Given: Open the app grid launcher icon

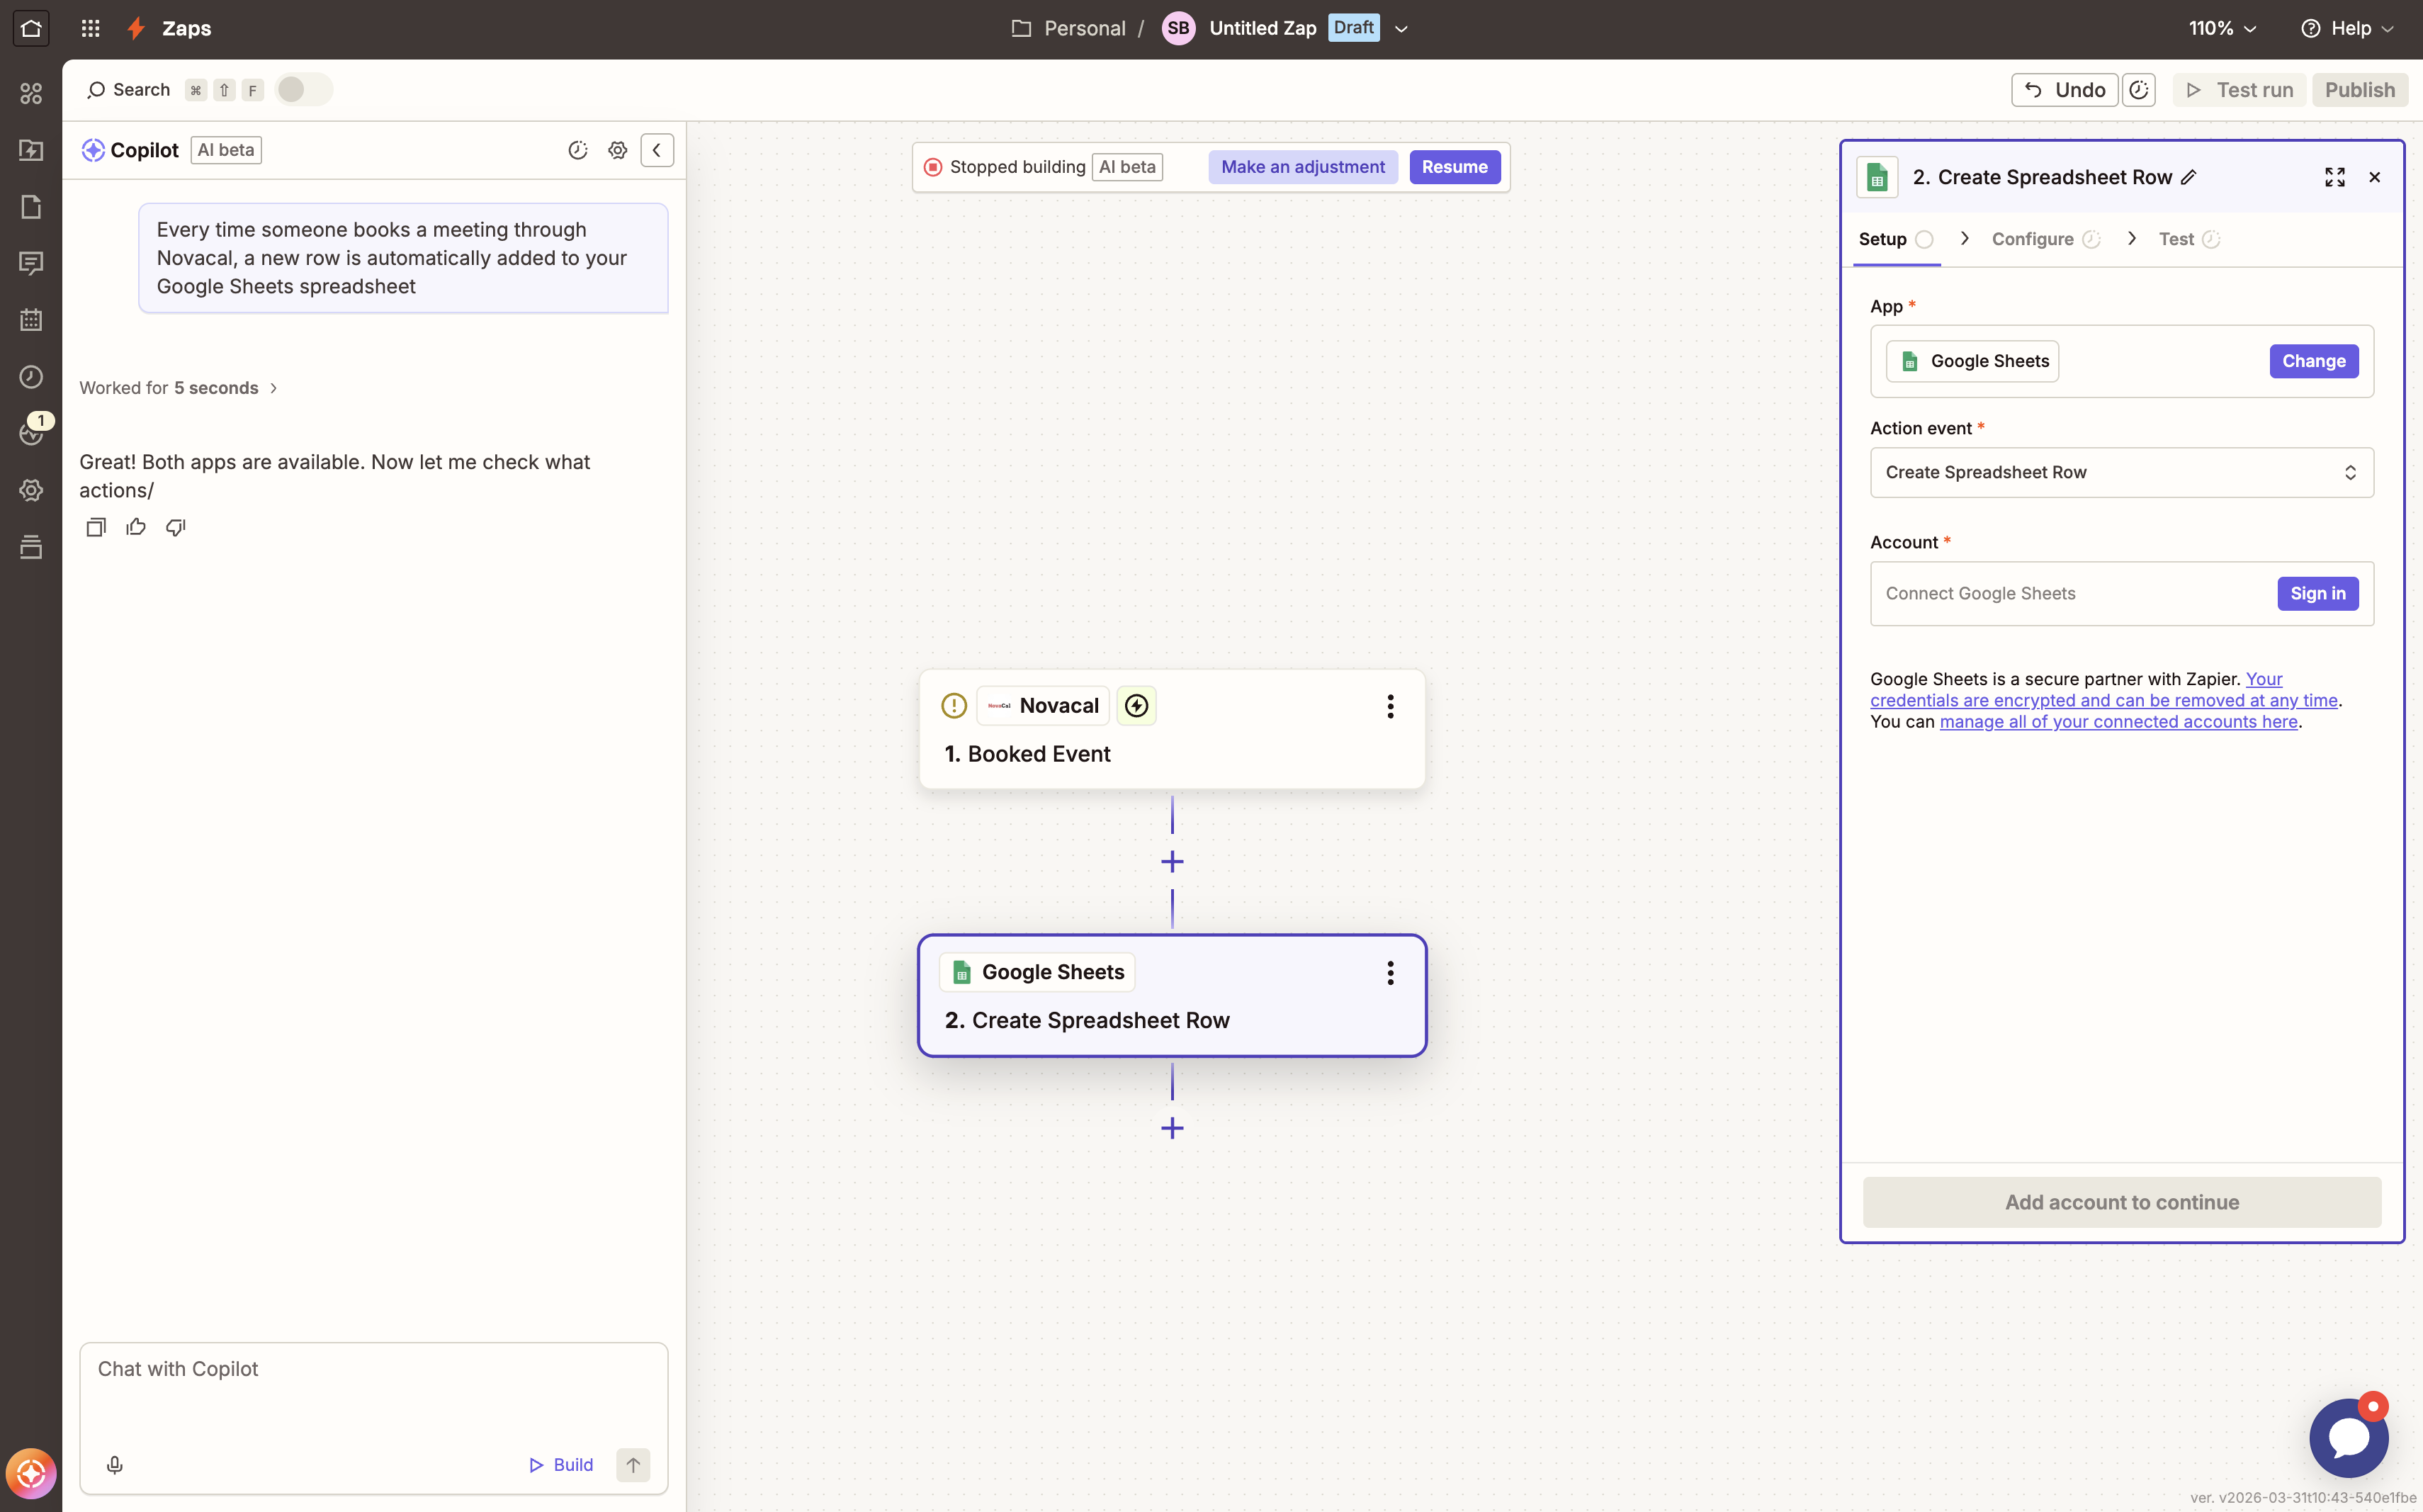Looking at the screenshot, I should tap(90, 28).
